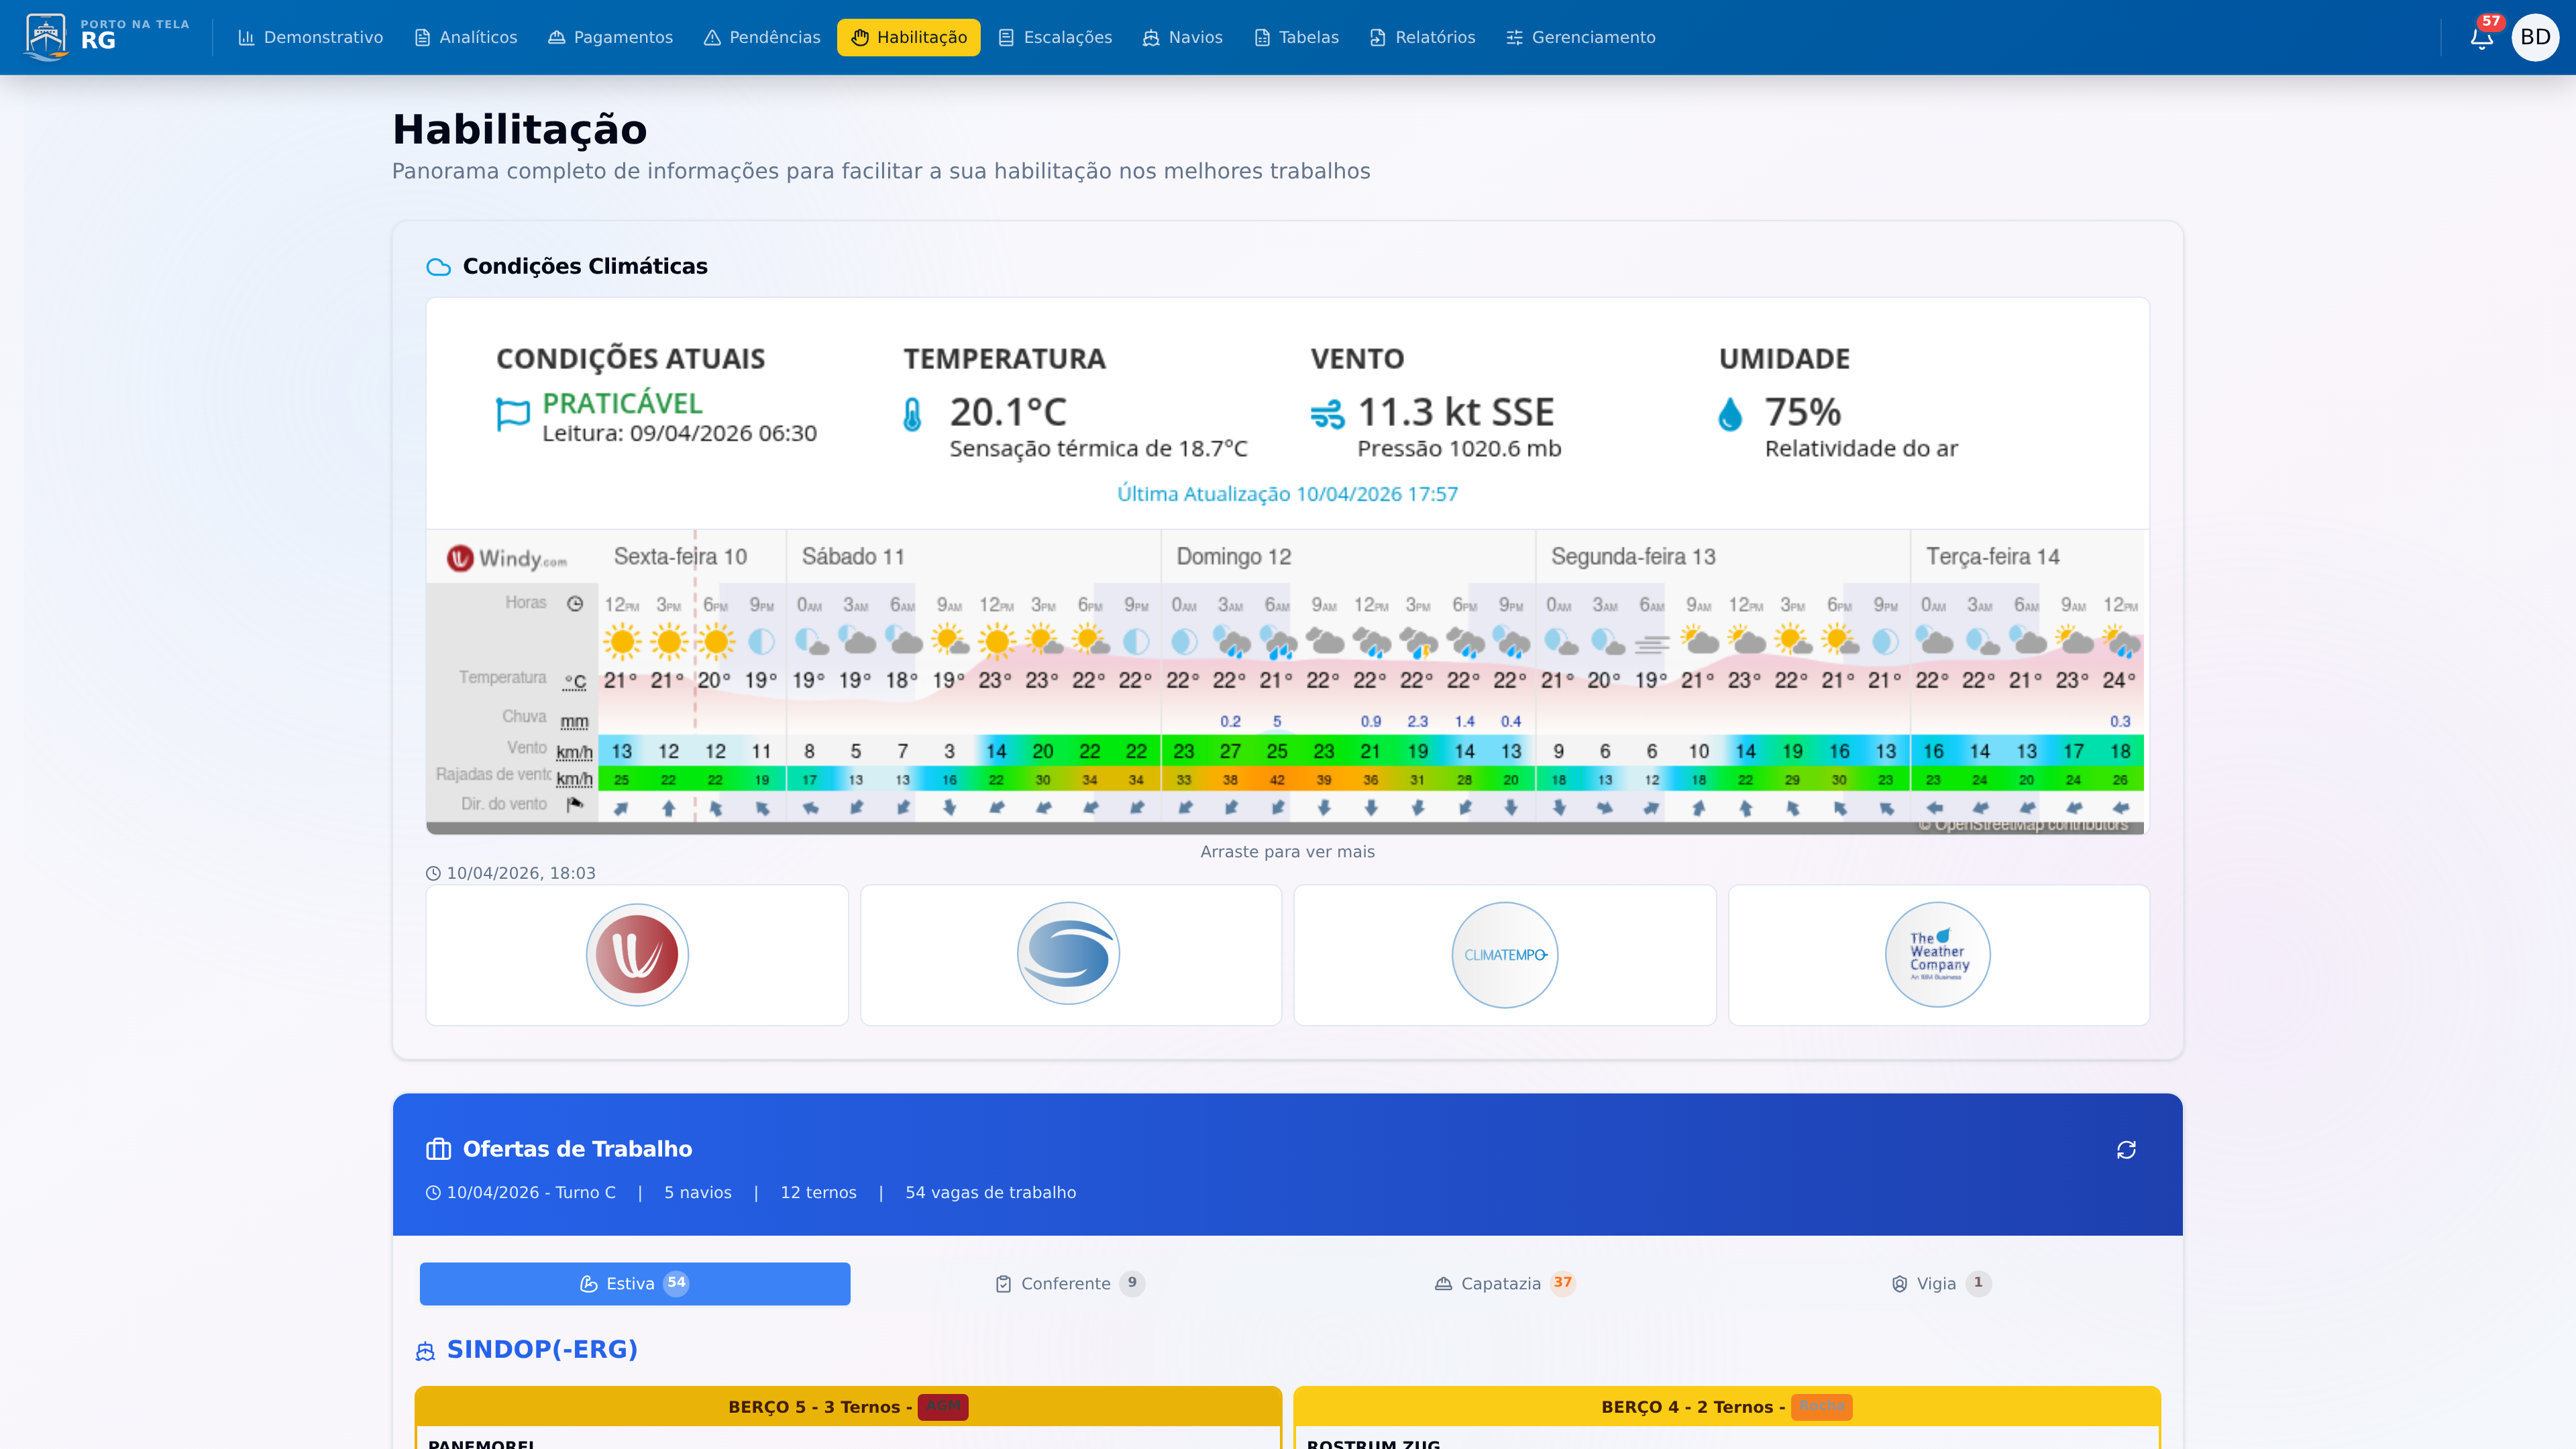Open the Gerenciamento menu item
The width and height of the screenshot is (2576, 1449).
tap(1581, 37)
